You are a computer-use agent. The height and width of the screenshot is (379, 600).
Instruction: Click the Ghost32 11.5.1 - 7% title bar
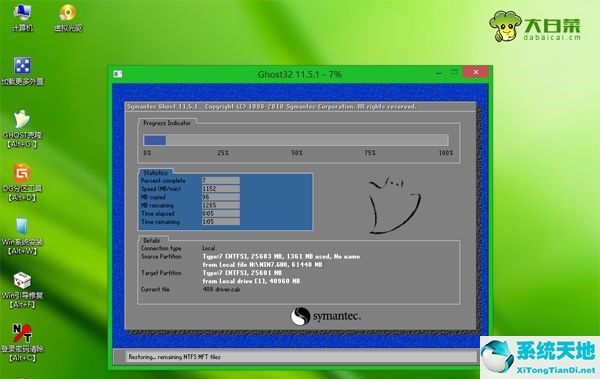point(300,74)
